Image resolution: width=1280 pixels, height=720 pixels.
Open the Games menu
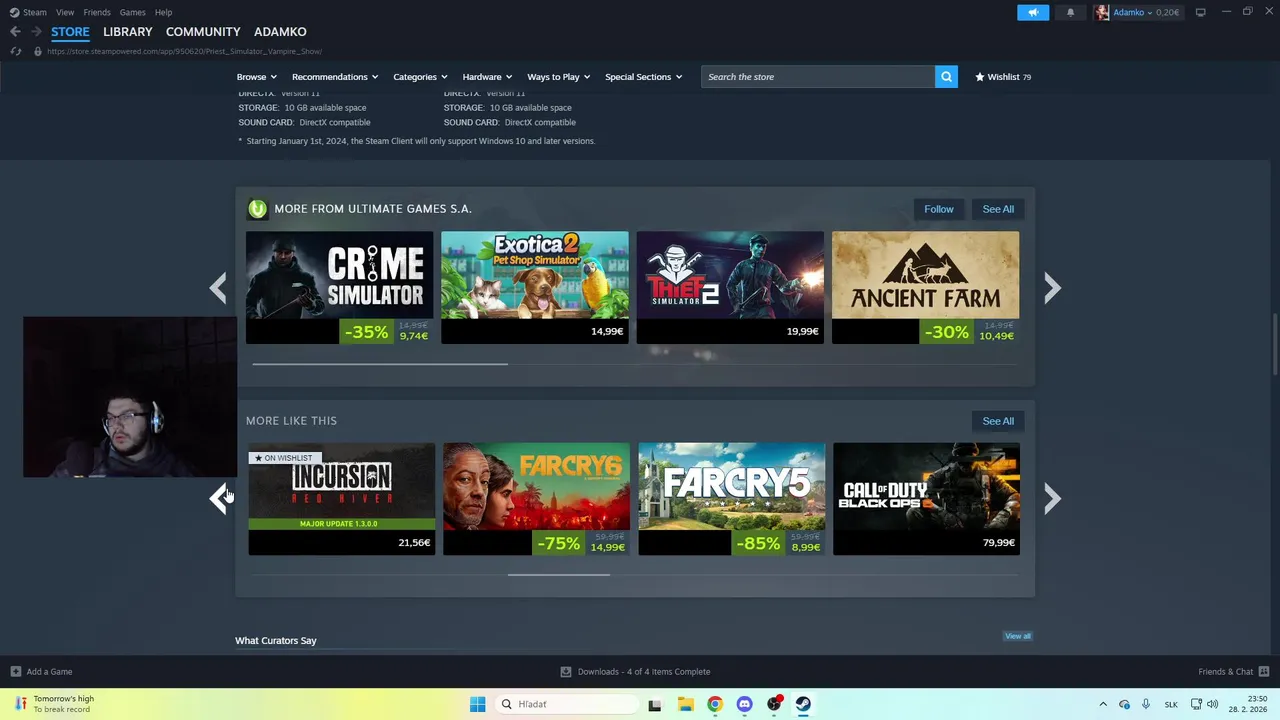[x=132, y=12]
